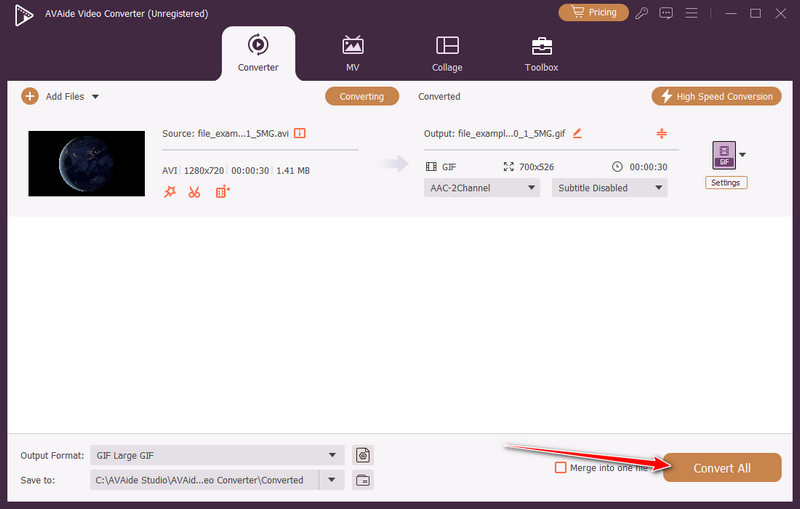Open folder icon next to Save to
800x509 pixels.
coord(363,480)
